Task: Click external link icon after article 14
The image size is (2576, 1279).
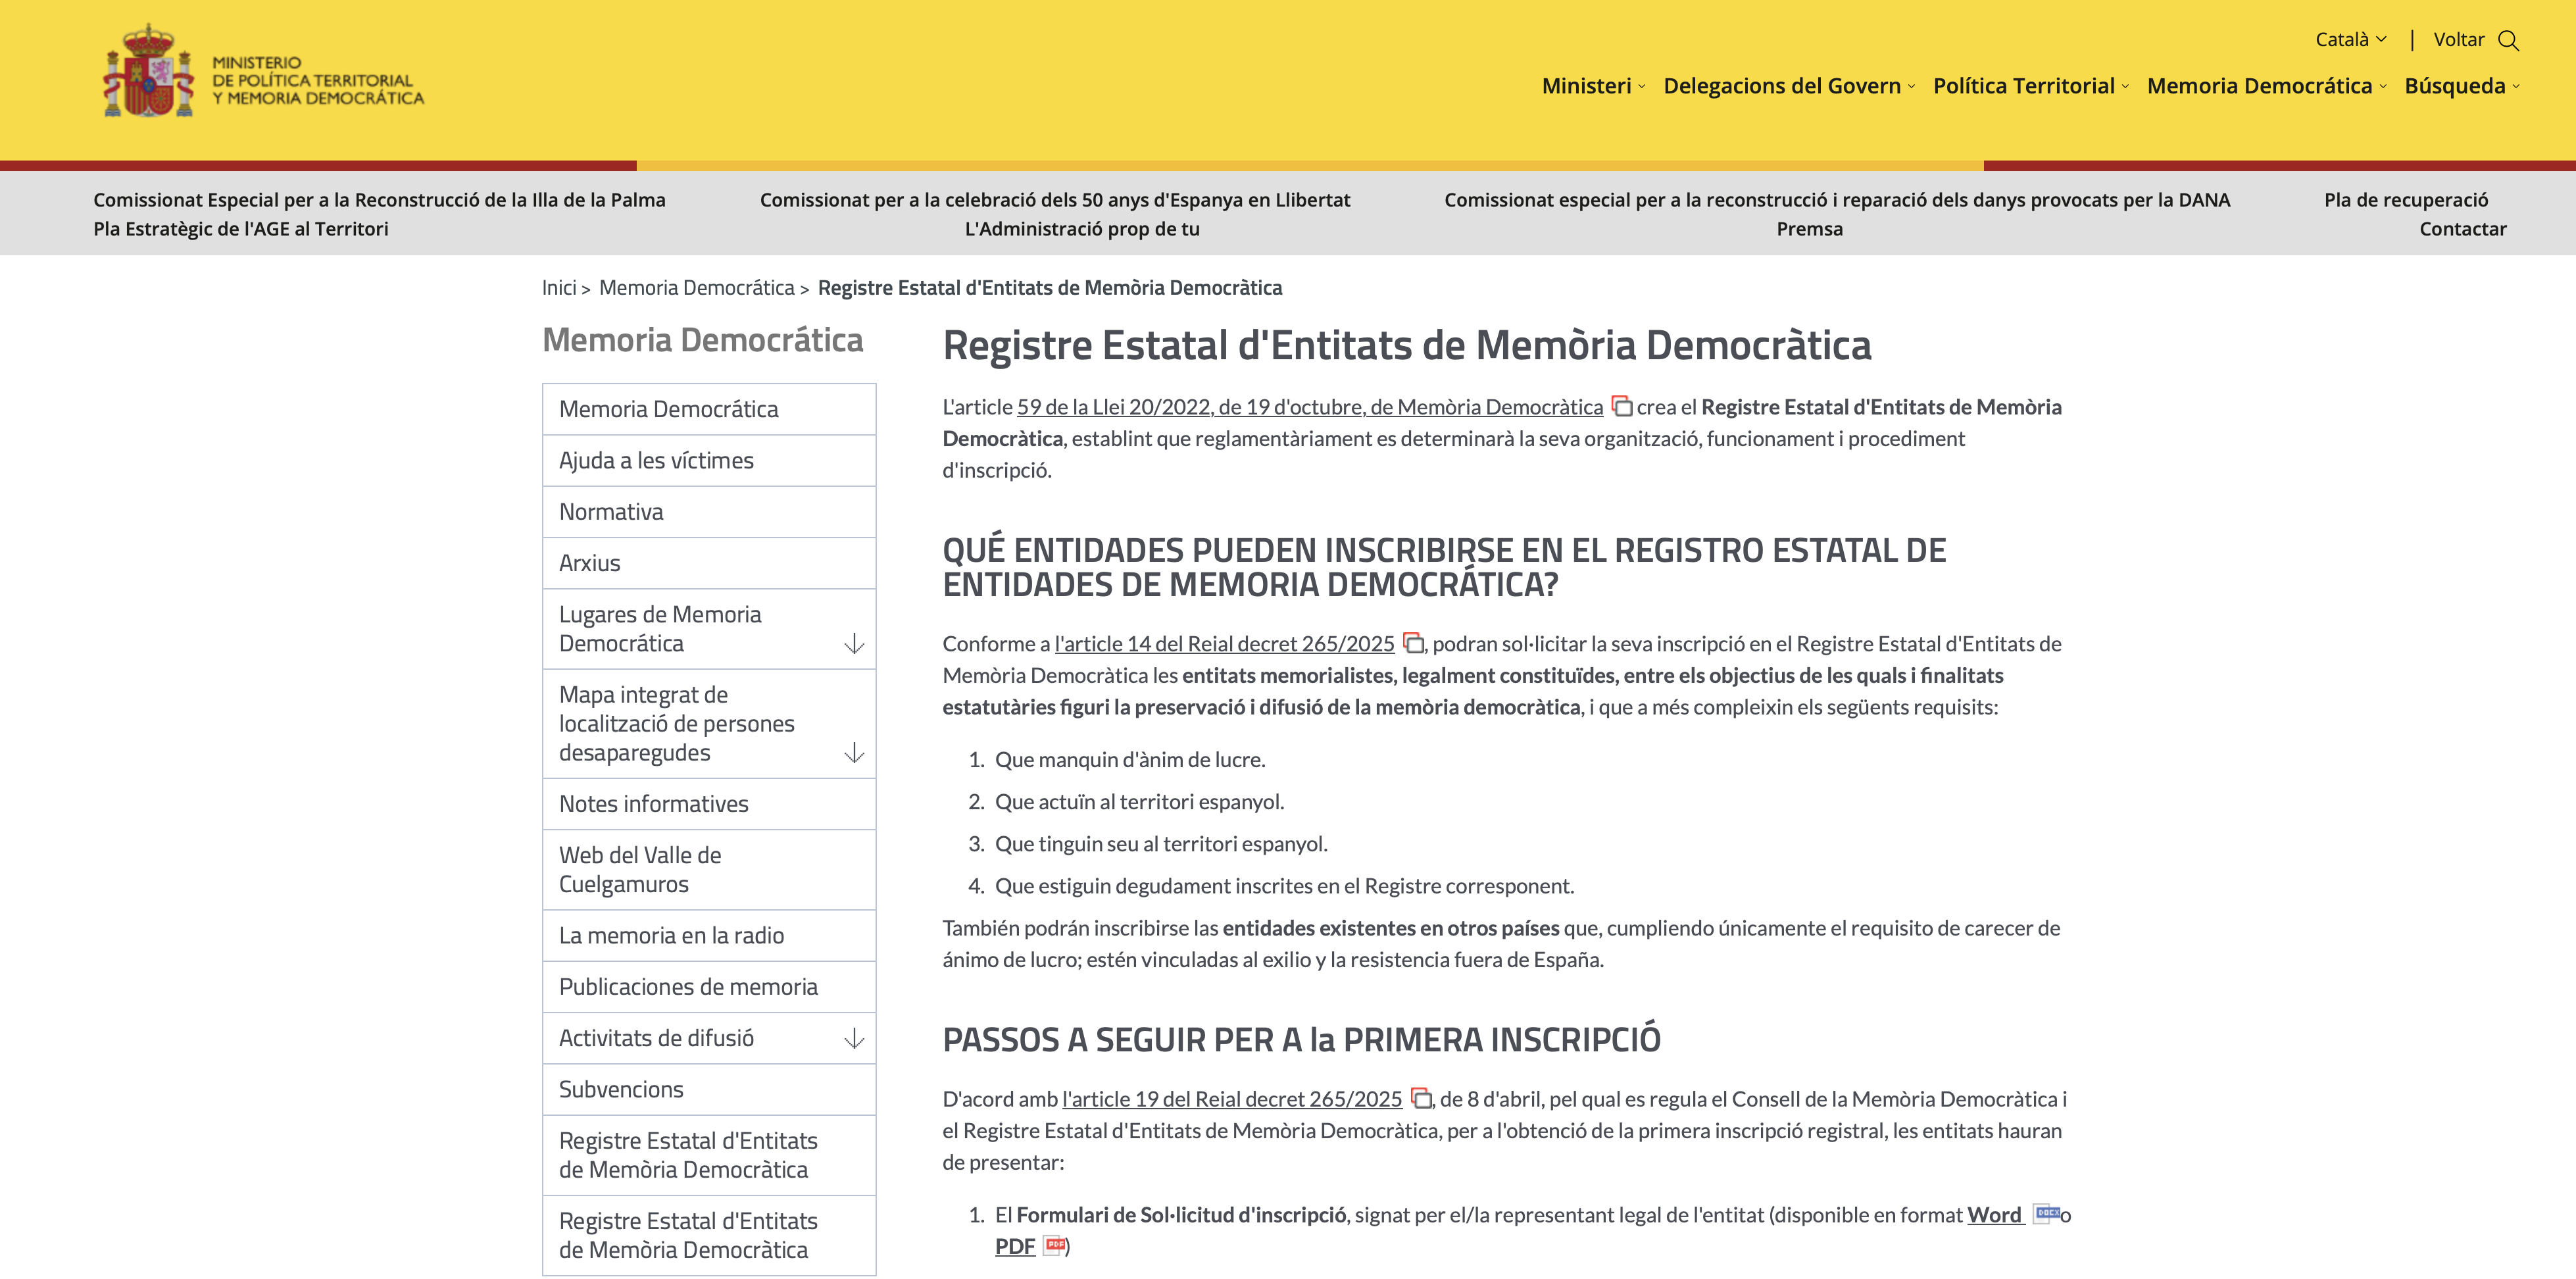Action: [x=1413, y=643]
